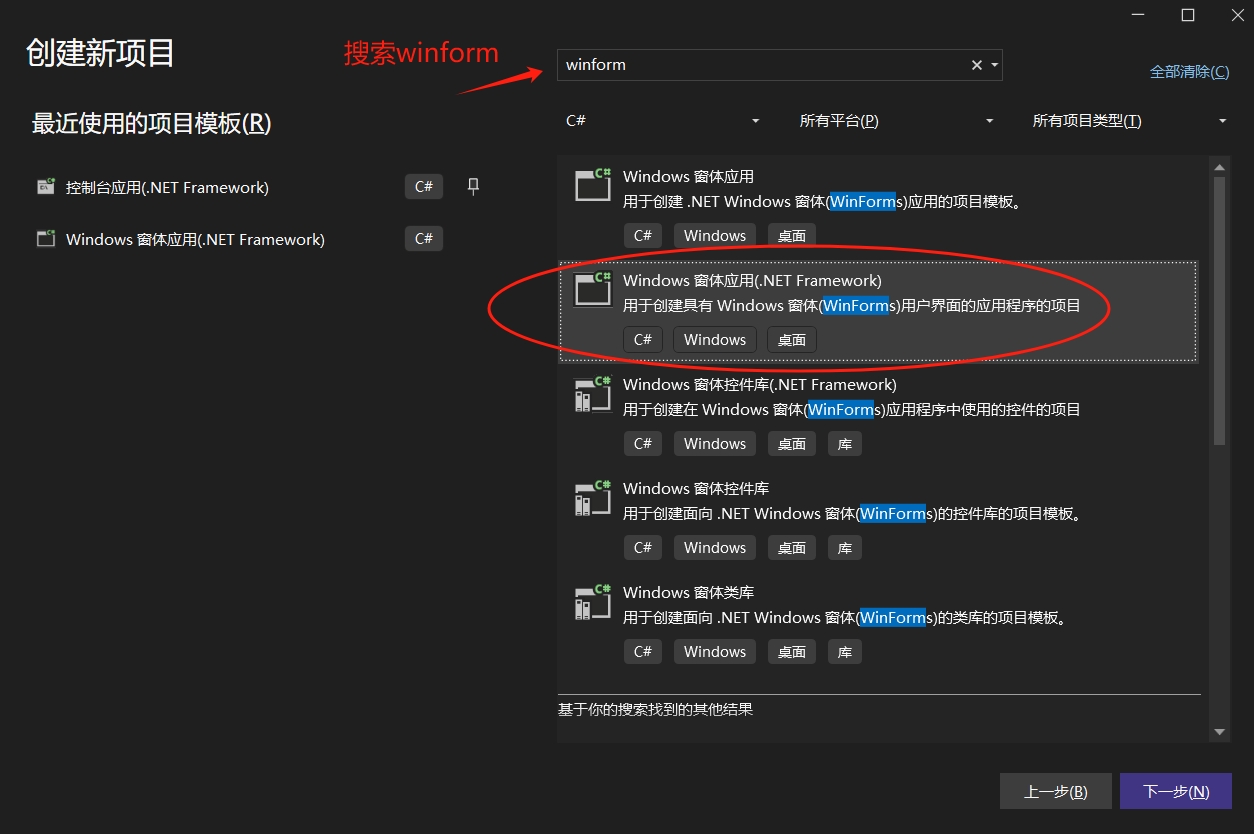Click the Windows 窗体应用 template icon
This screenshot has height=834, width=1254.
click(592, 185)
